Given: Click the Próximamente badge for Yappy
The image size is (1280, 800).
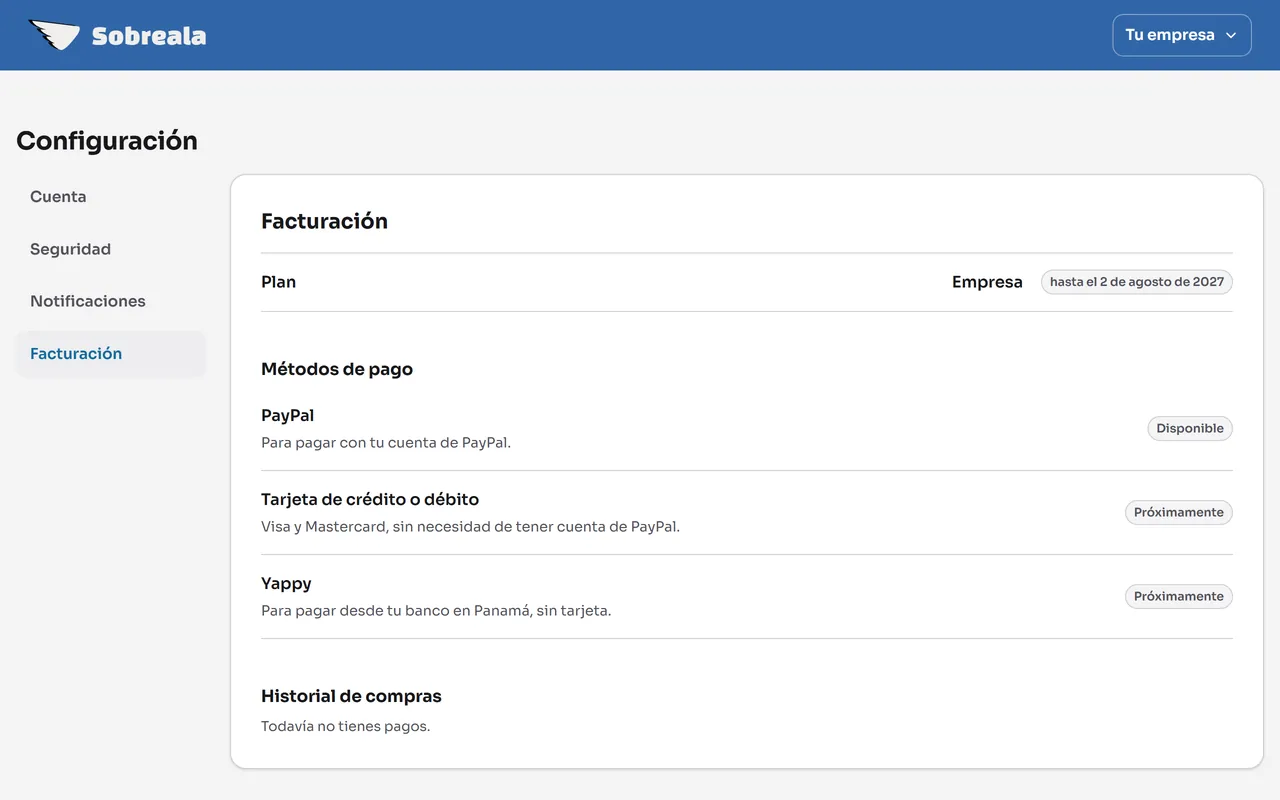Looking at the screenshot, I should click(1179, 596).
